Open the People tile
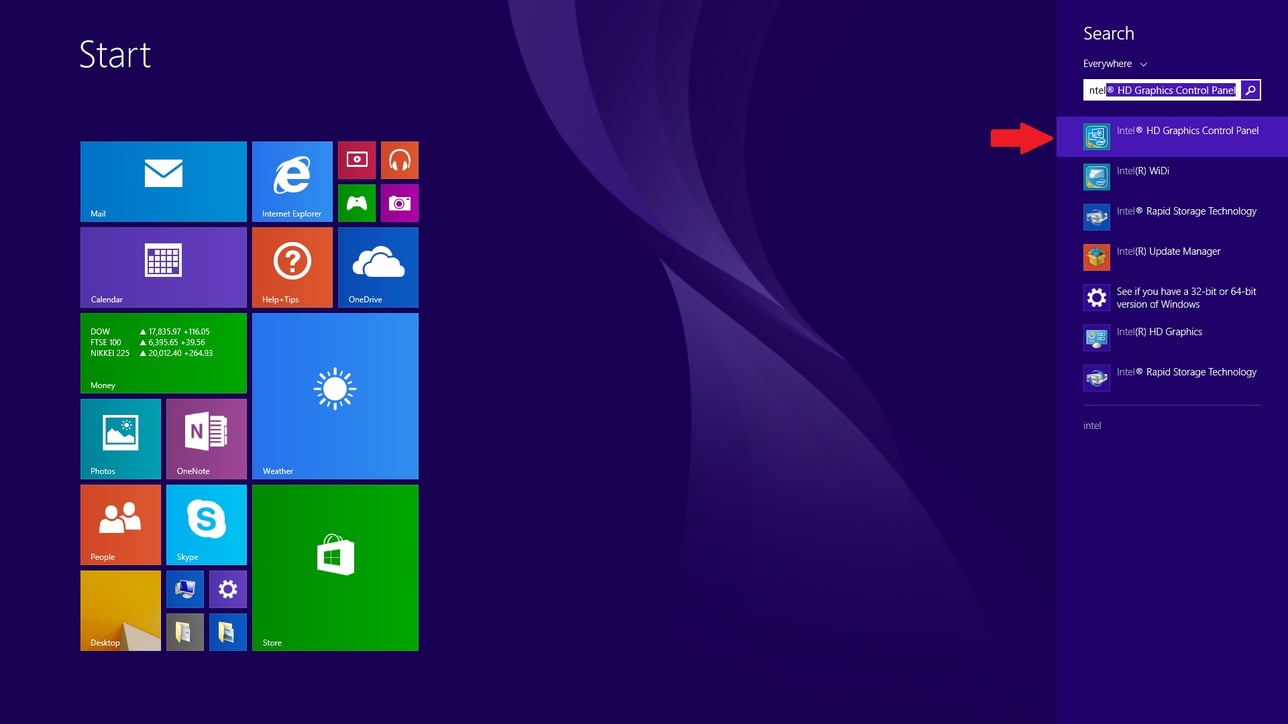1288x724 pixels. [x=120, y=525]
